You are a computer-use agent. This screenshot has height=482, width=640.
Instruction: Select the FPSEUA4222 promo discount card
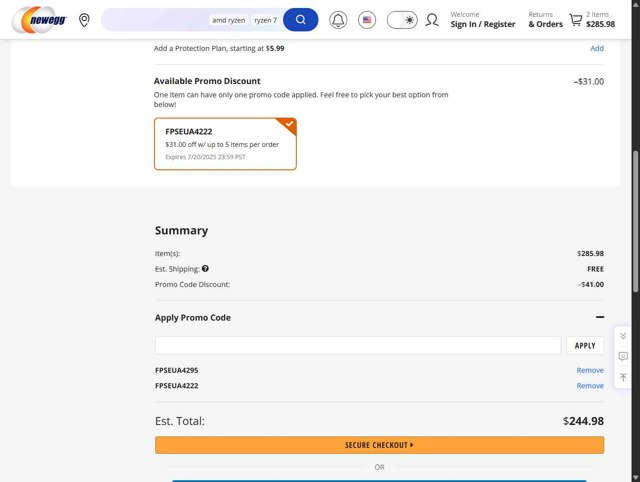point(225,144)
